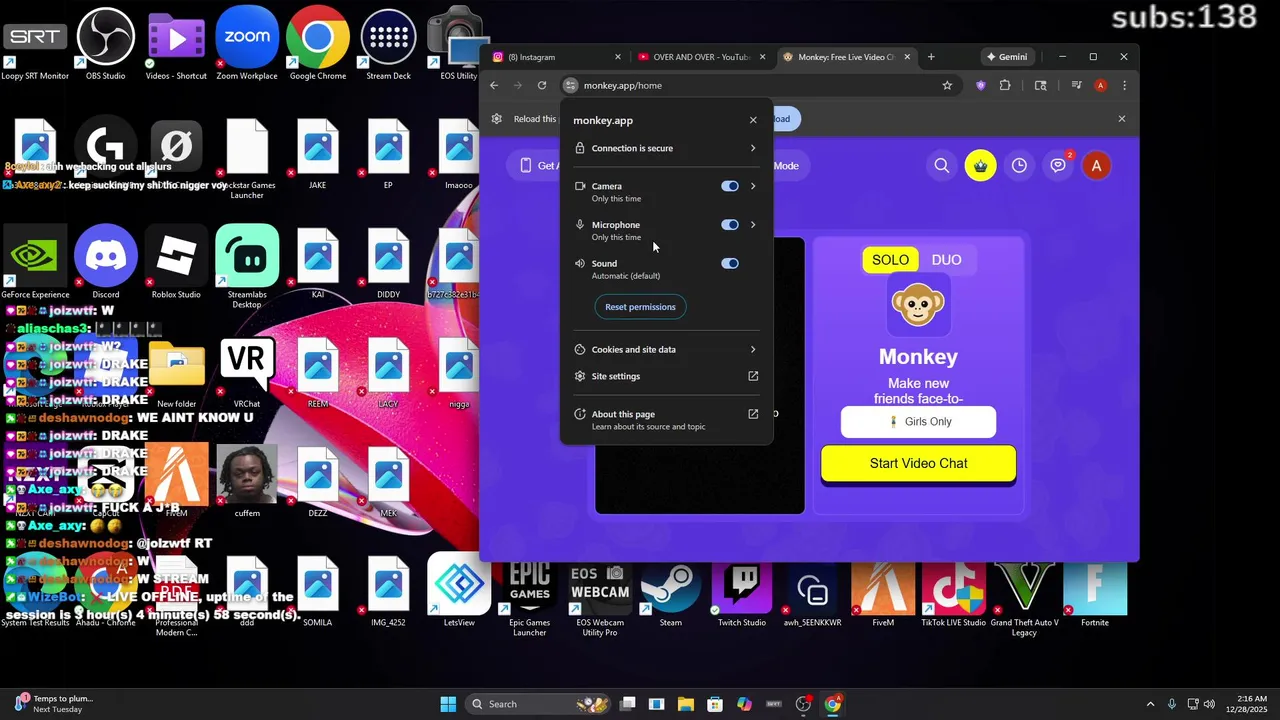1280x720 pixels.
Task: Expand the Microphone permission chevron
Action: (753, 225)
